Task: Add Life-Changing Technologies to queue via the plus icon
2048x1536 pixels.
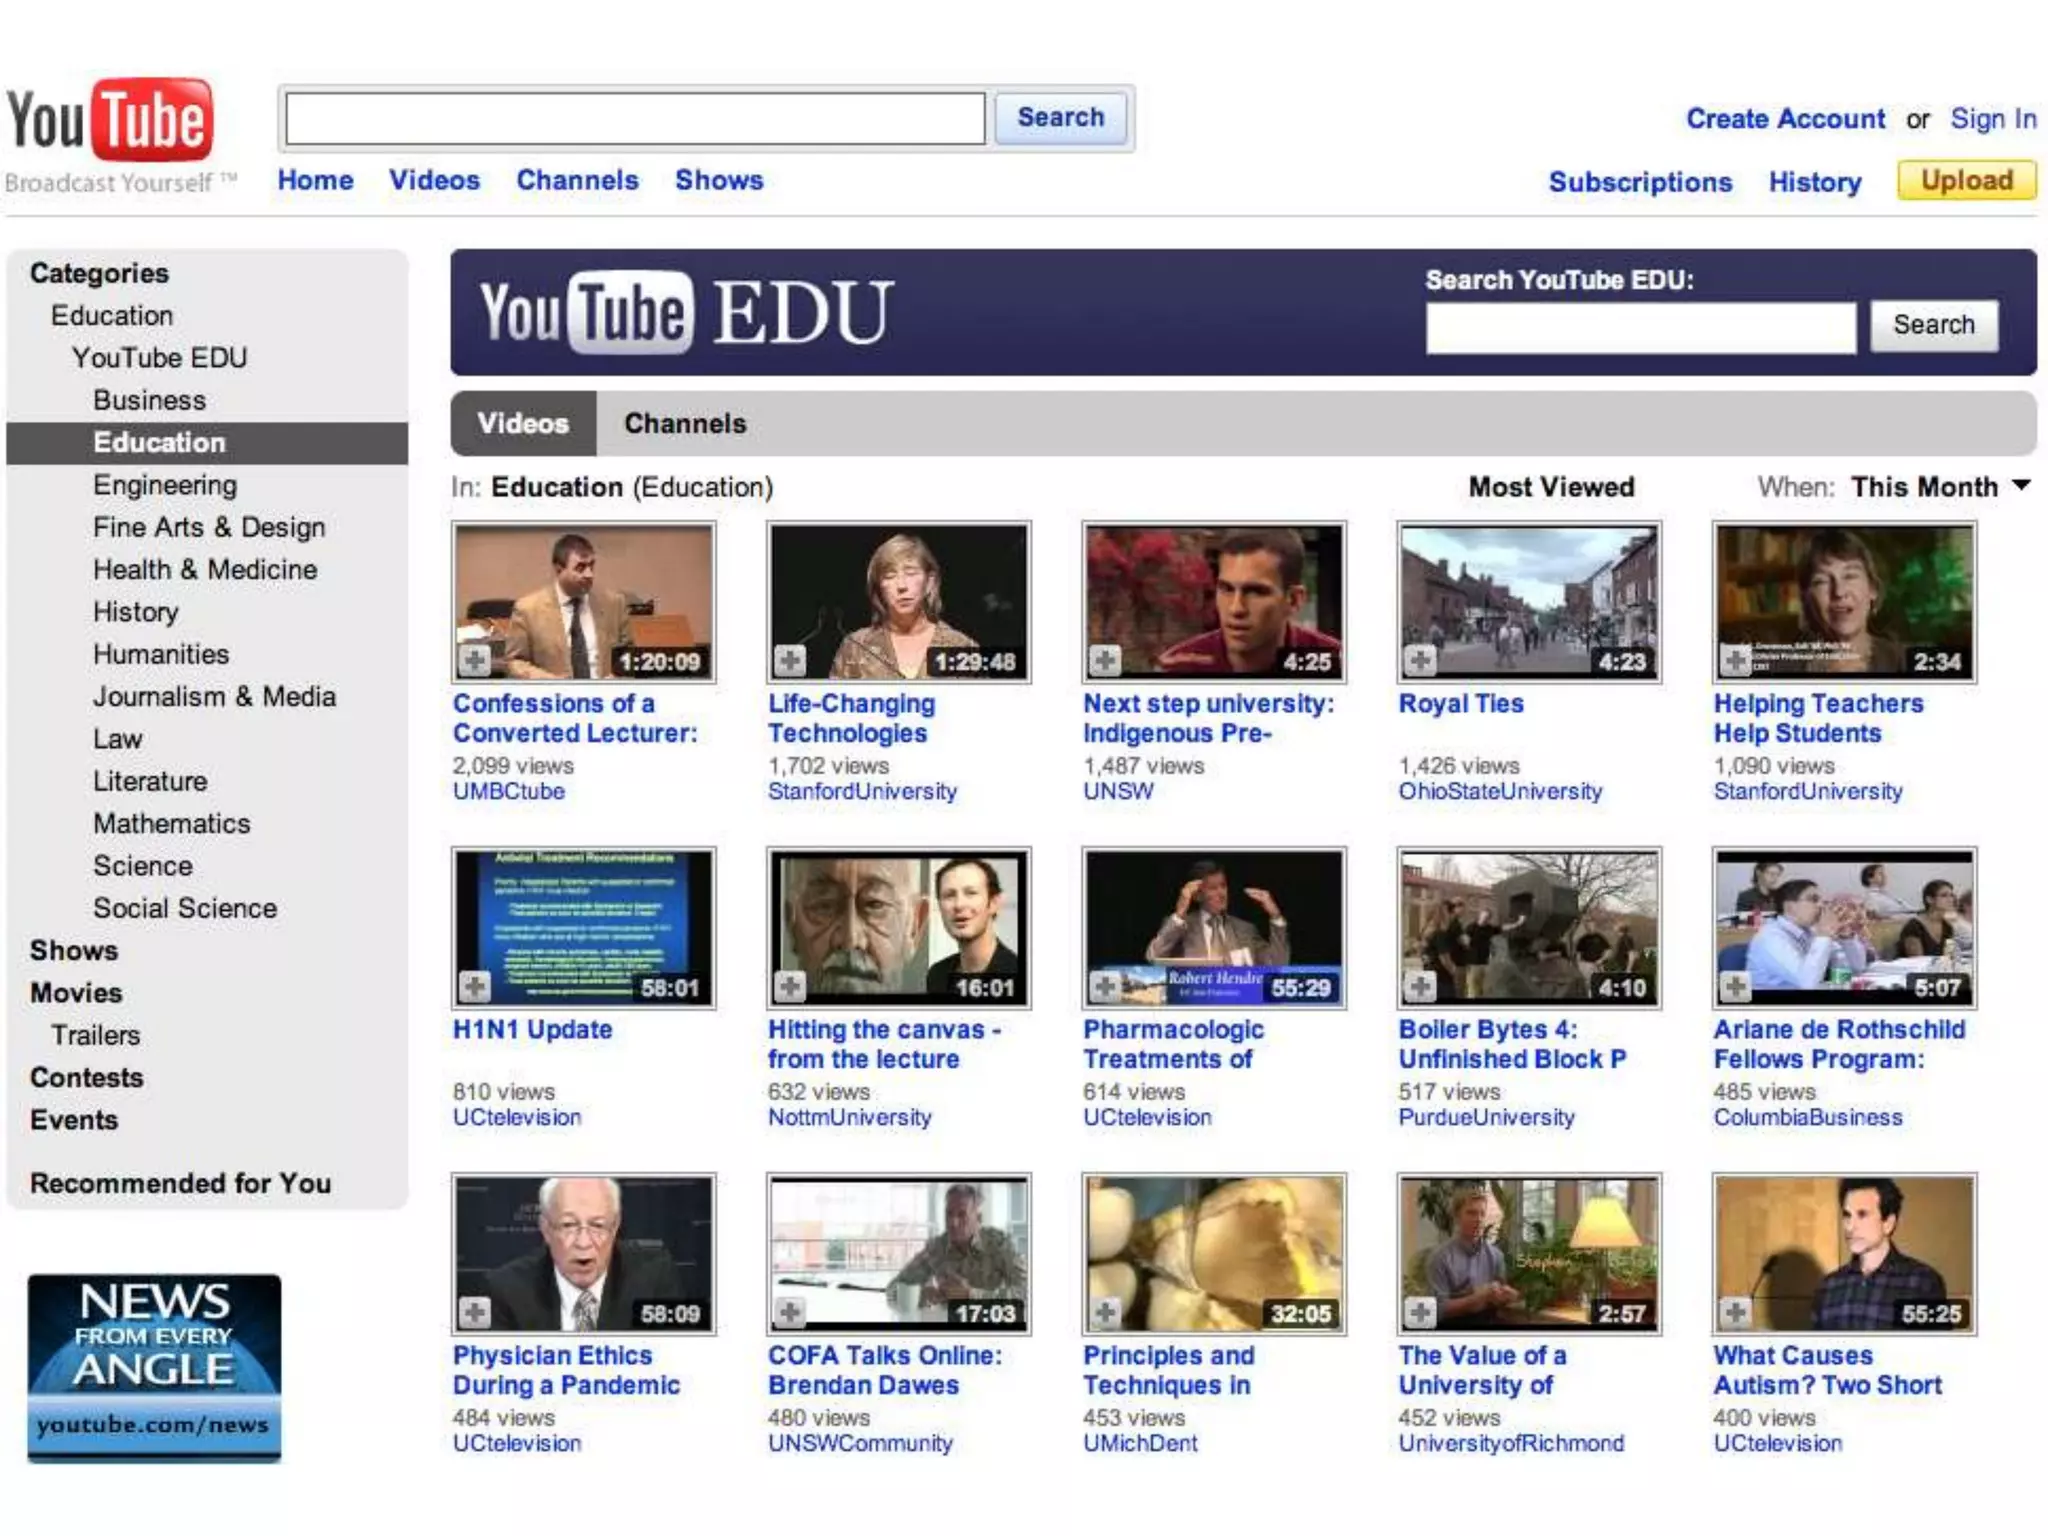Action: click(790, 660)
